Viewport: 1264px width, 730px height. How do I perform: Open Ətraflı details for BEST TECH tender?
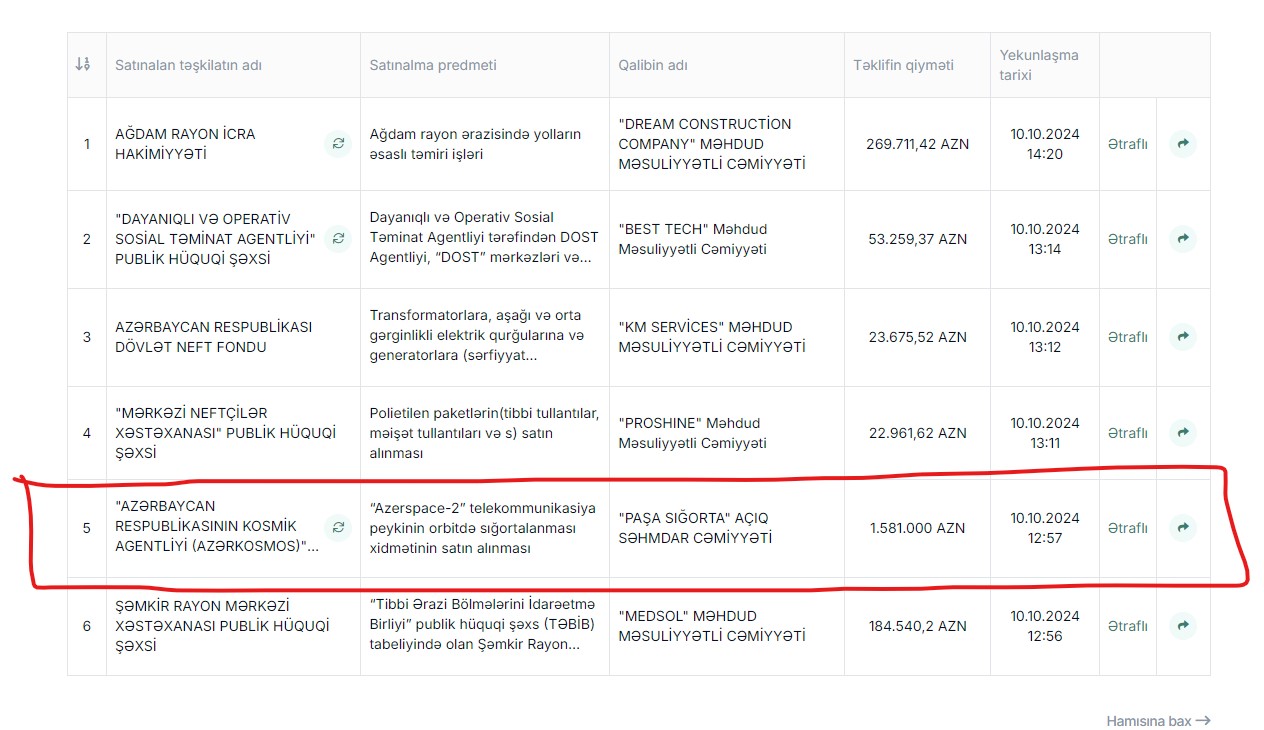point(1127,239)
